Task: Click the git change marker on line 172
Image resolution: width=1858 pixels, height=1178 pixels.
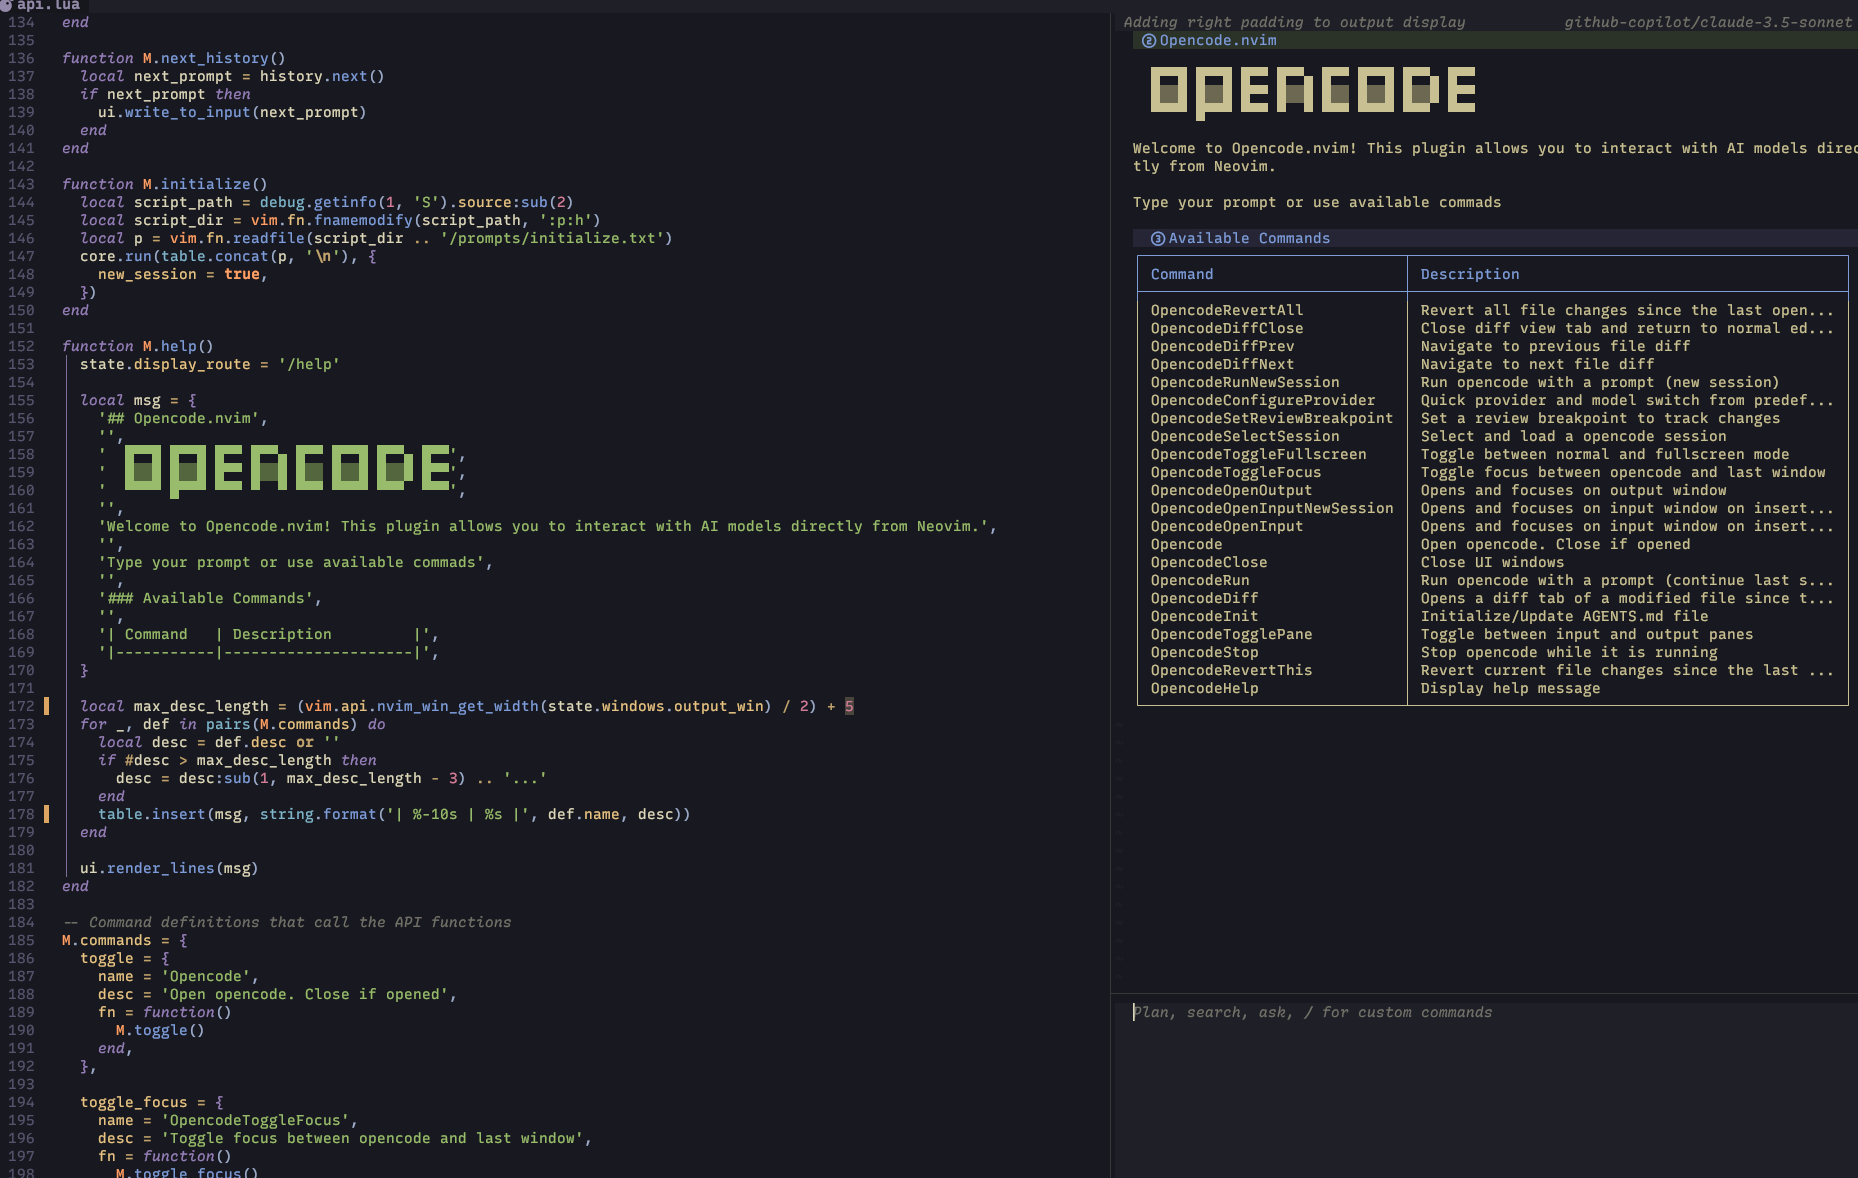Action: [x=46, y=706]
